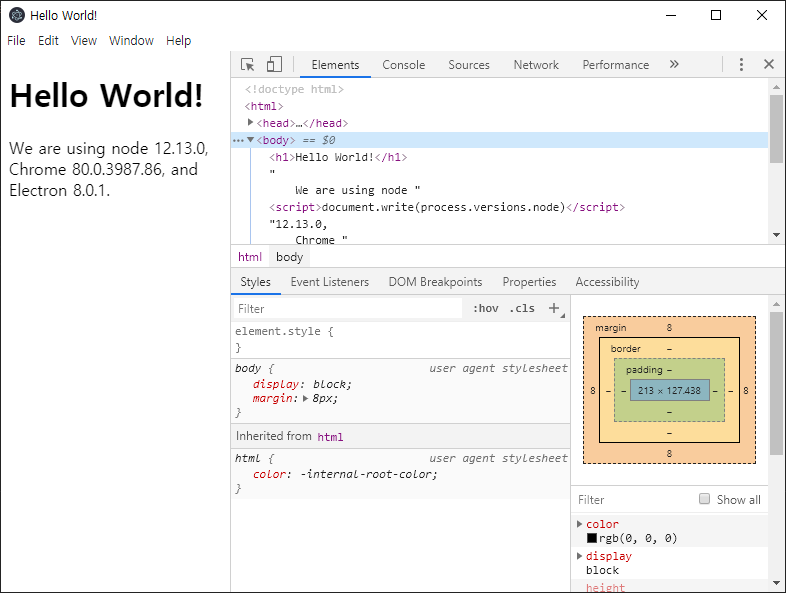Focus the computed properties Filter field
The height and width of the screenshot is (593, 786).
634,499
